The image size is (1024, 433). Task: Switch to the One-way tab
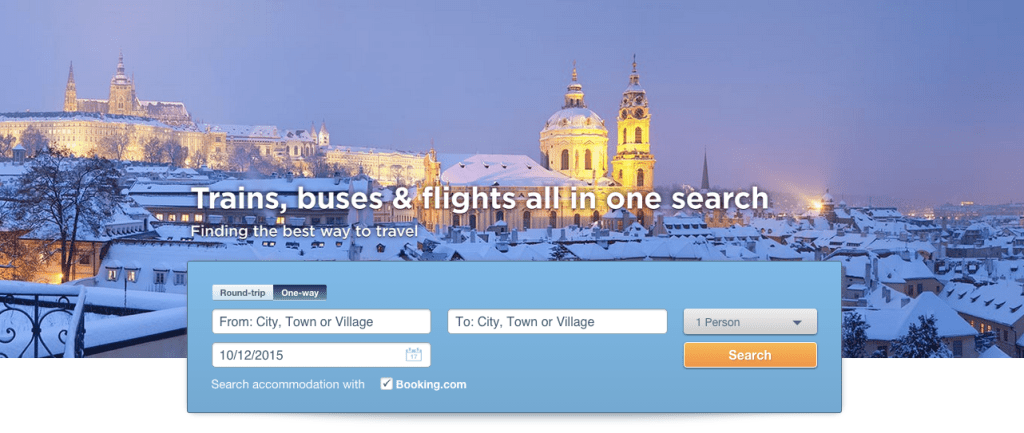[300, 293]
